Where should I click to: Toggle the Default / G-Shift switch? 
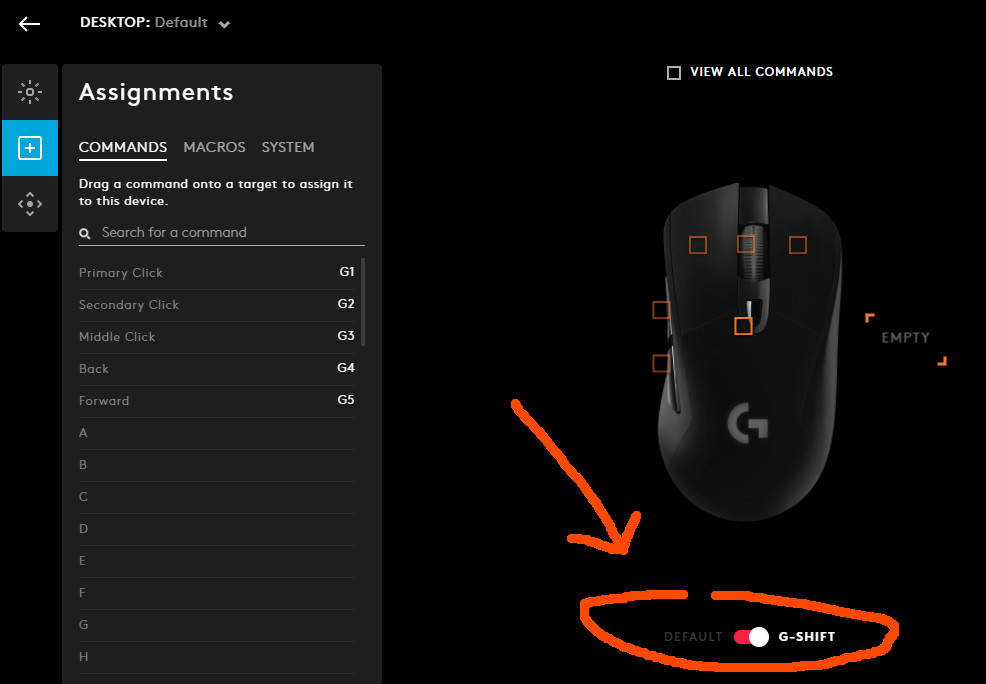coord(750,637)
